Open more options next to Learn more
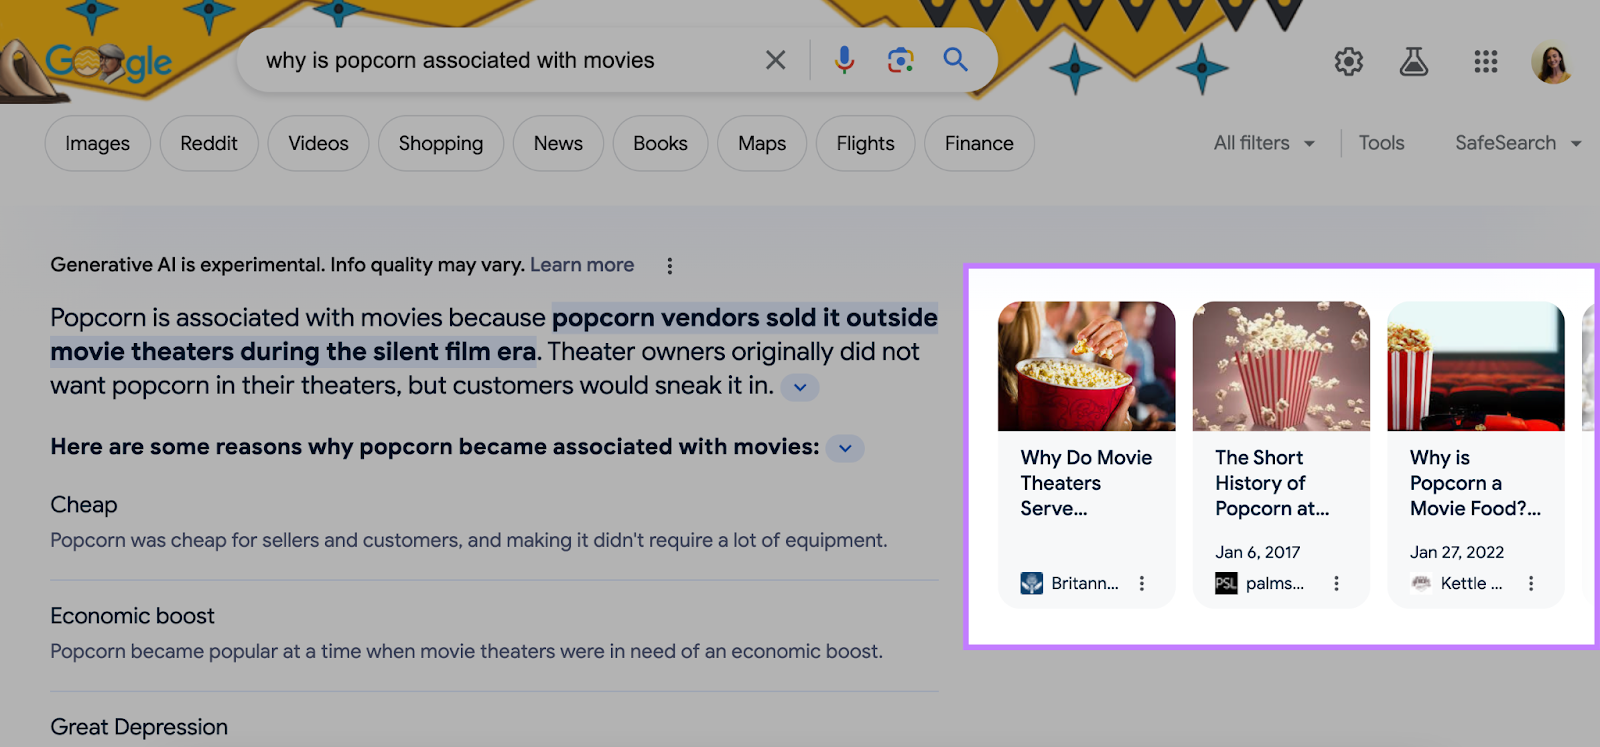This screenshot has width=1600, height=747. tap(669, 266)
